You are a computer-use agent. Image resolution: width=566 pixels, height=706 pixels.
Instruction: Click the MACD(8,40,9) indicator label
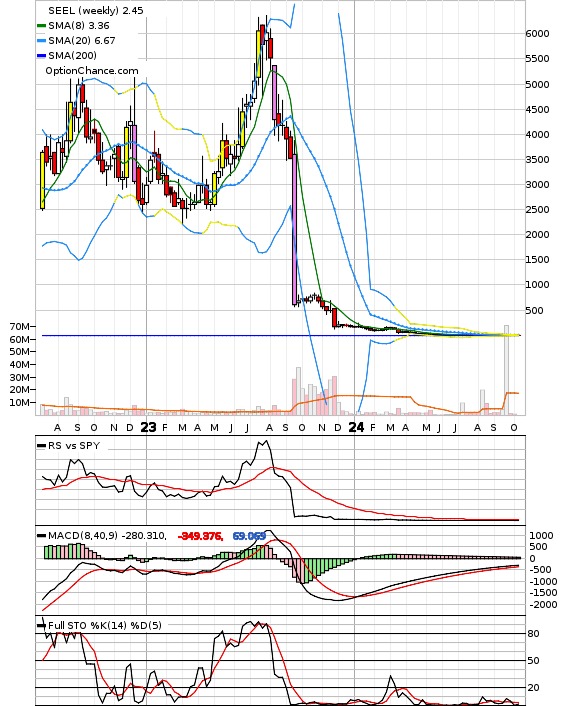tap(82, 535)
